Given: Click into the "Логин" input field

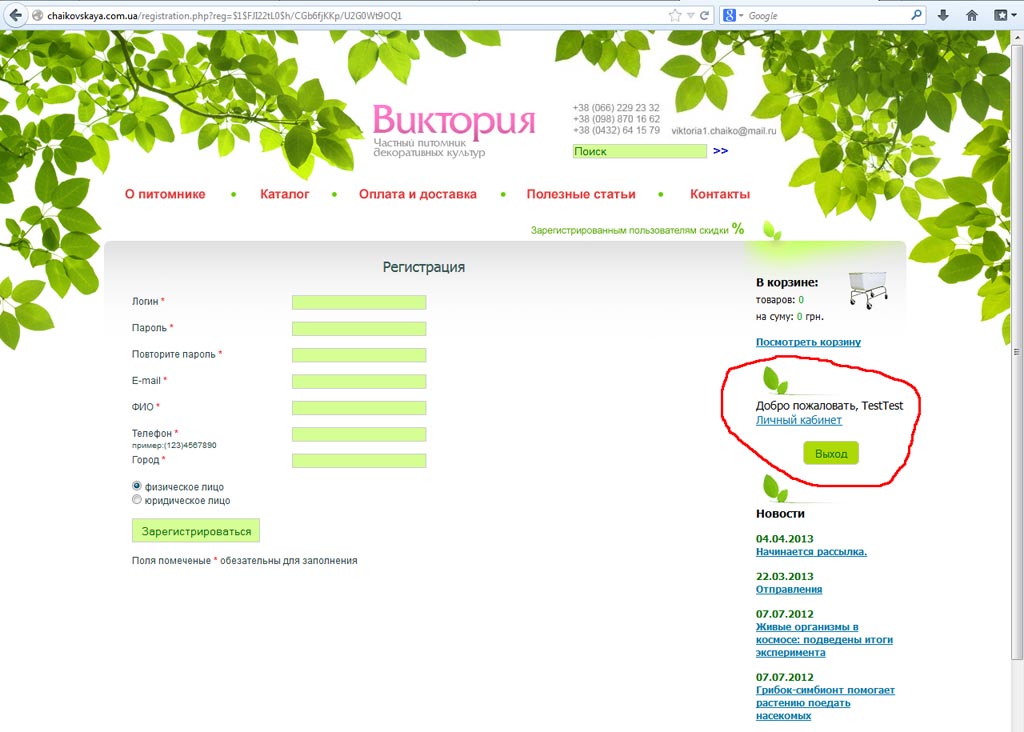Looking at the screenshot, I should pyautogui.click(x=359, y=302).
